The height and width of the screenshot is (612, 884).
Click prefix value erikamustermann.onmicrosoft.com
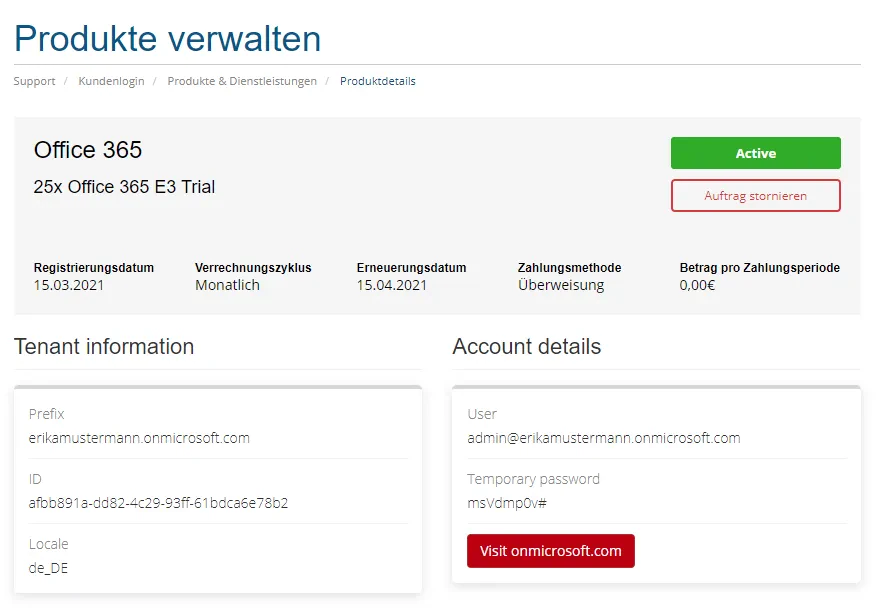click(x=139, y=438)
